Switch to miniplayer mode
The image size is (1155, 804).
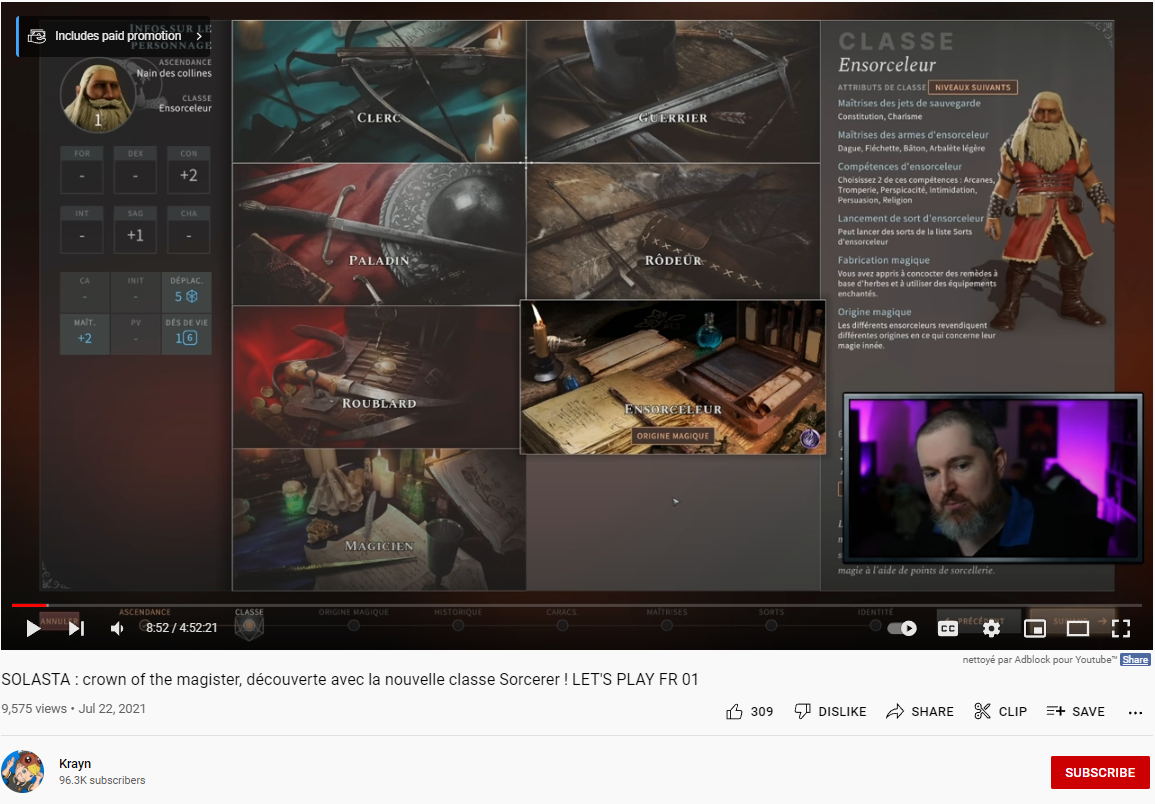tap(1035, 628)
